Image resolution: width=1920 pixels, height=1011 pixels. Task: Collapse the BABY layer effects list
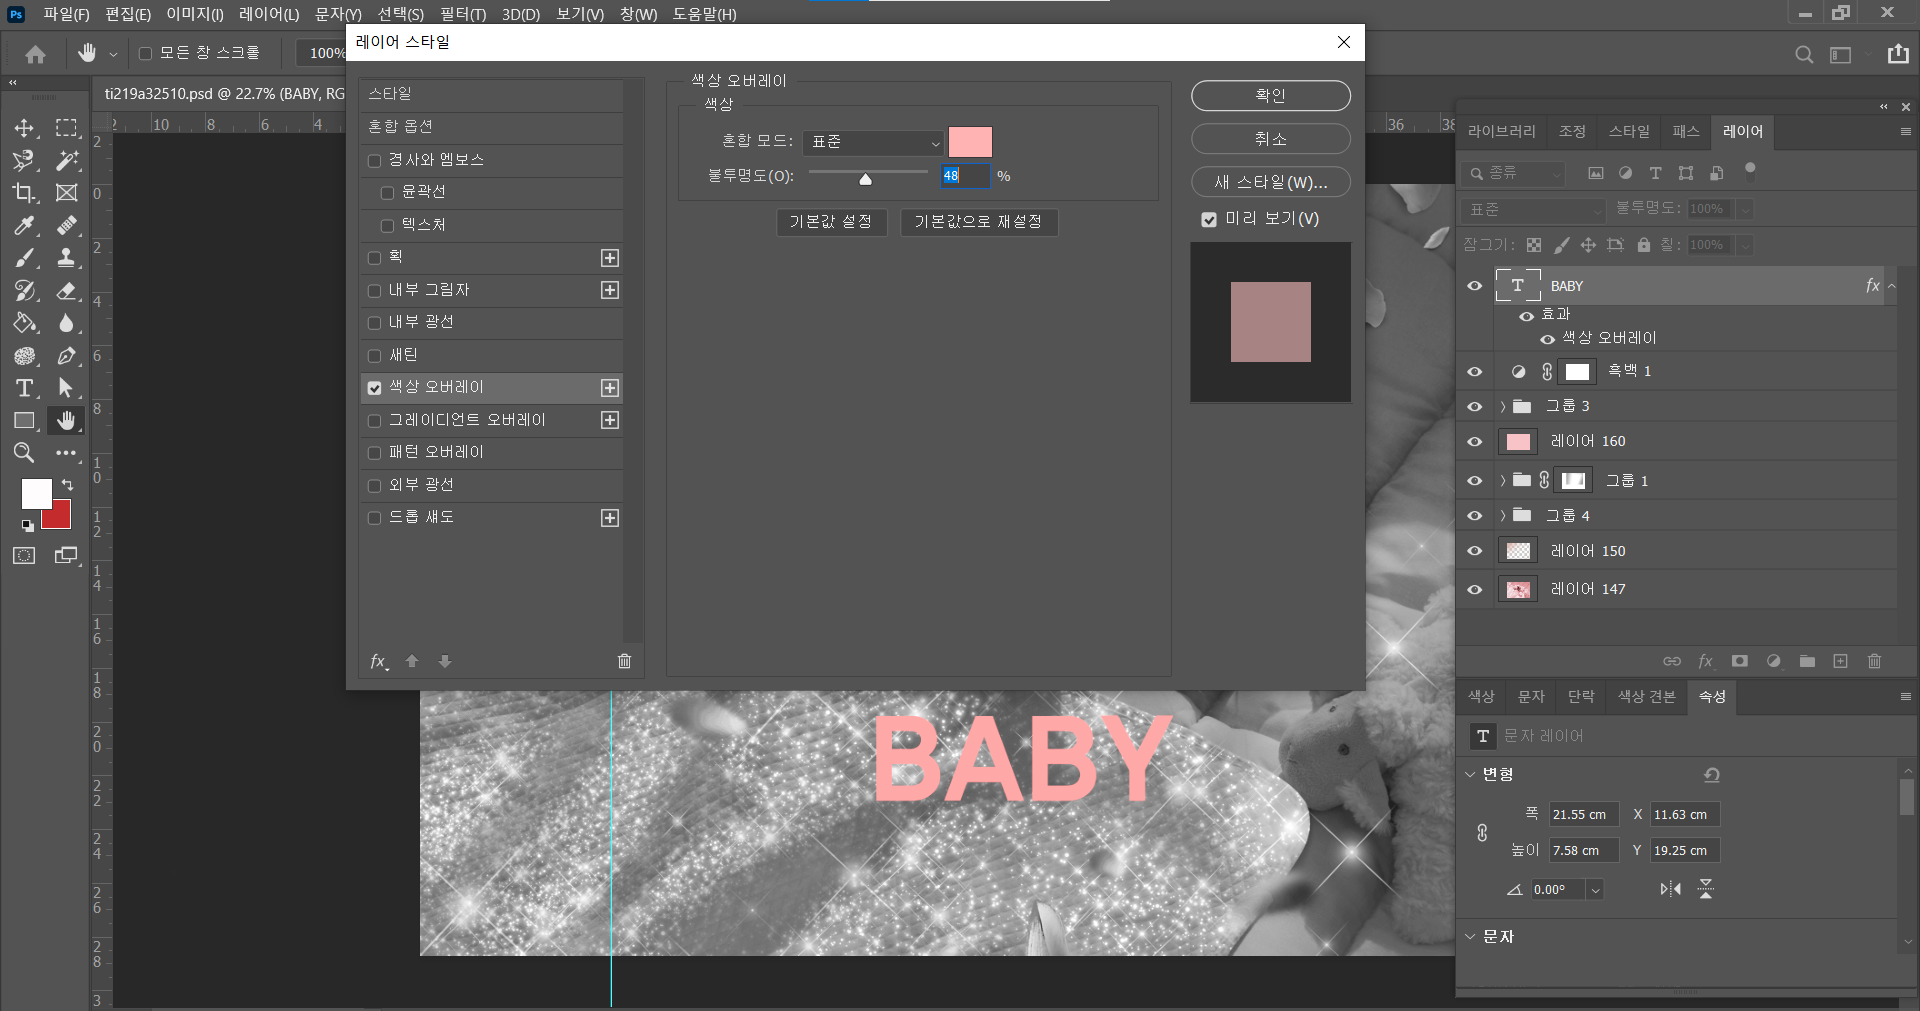click(x=1892, y=286)
